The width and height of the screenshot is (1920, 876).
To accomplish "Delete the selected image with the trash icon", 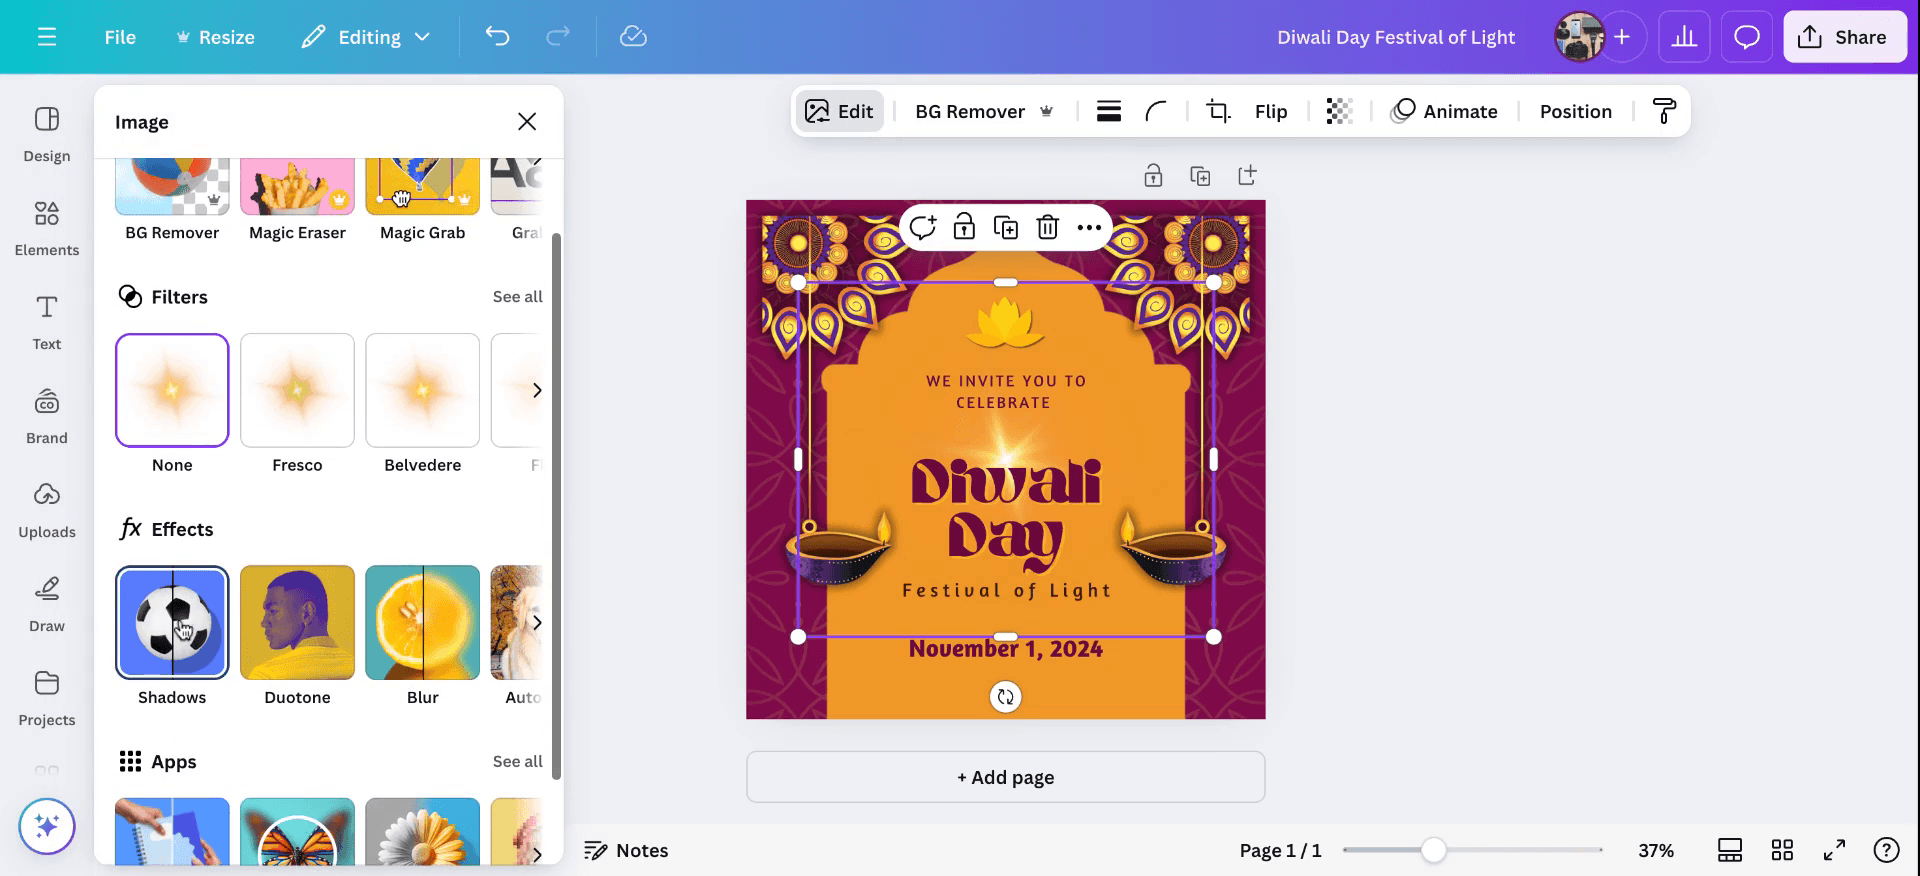I will click(1047, 228).
